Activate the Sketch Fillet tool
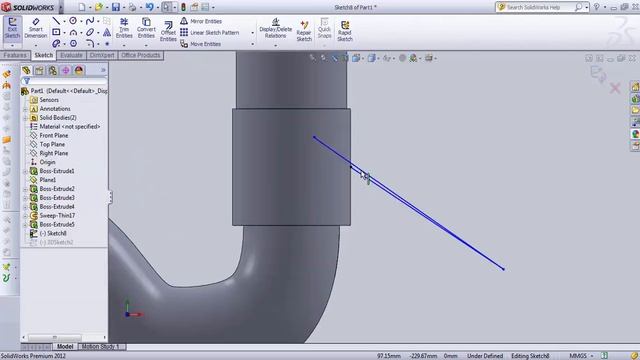Screen dimensions: 640x360 (x=90, y=43)
